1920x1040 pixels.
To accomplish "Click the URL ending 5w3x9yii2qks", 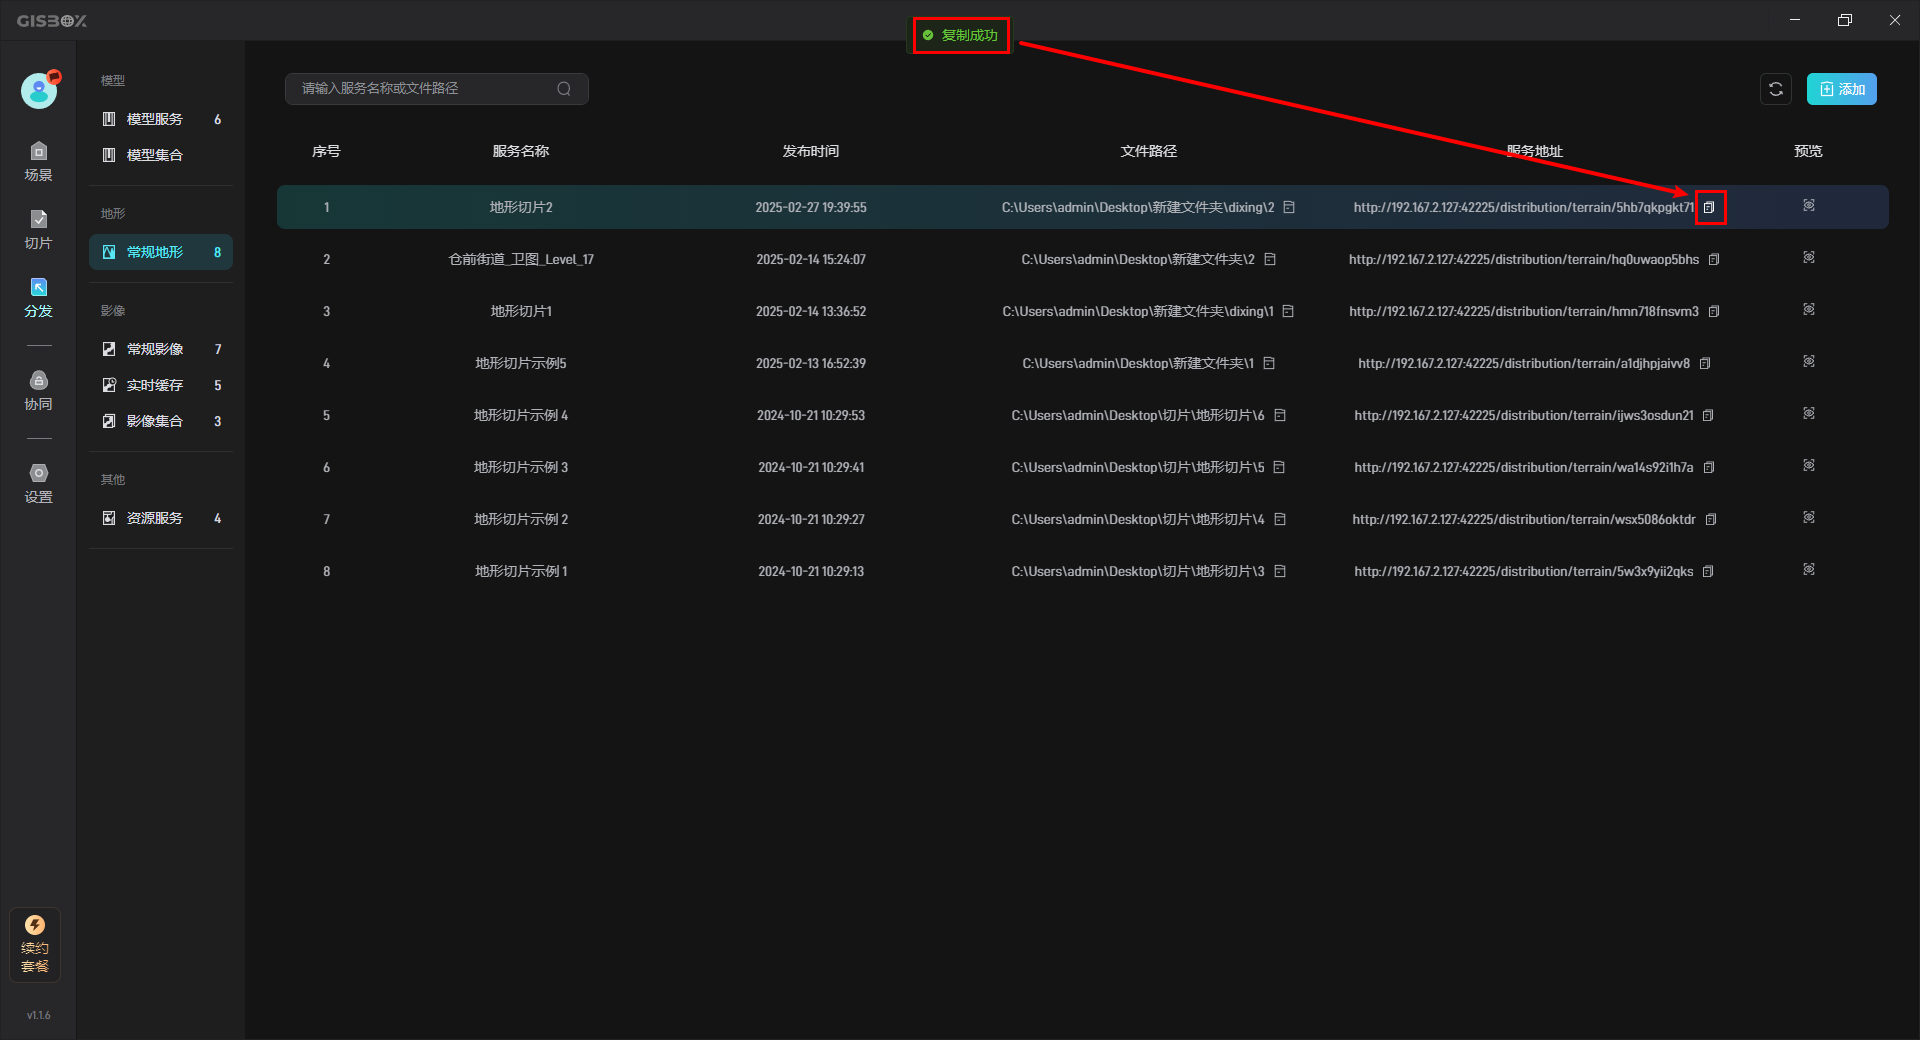I will coord(1524,571).
